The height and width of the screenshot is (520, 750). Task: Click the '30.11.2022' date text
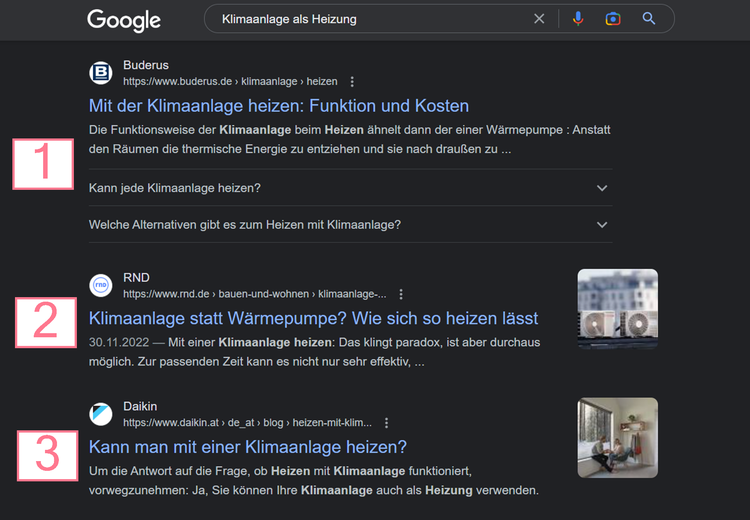click(x=119, y=343)
